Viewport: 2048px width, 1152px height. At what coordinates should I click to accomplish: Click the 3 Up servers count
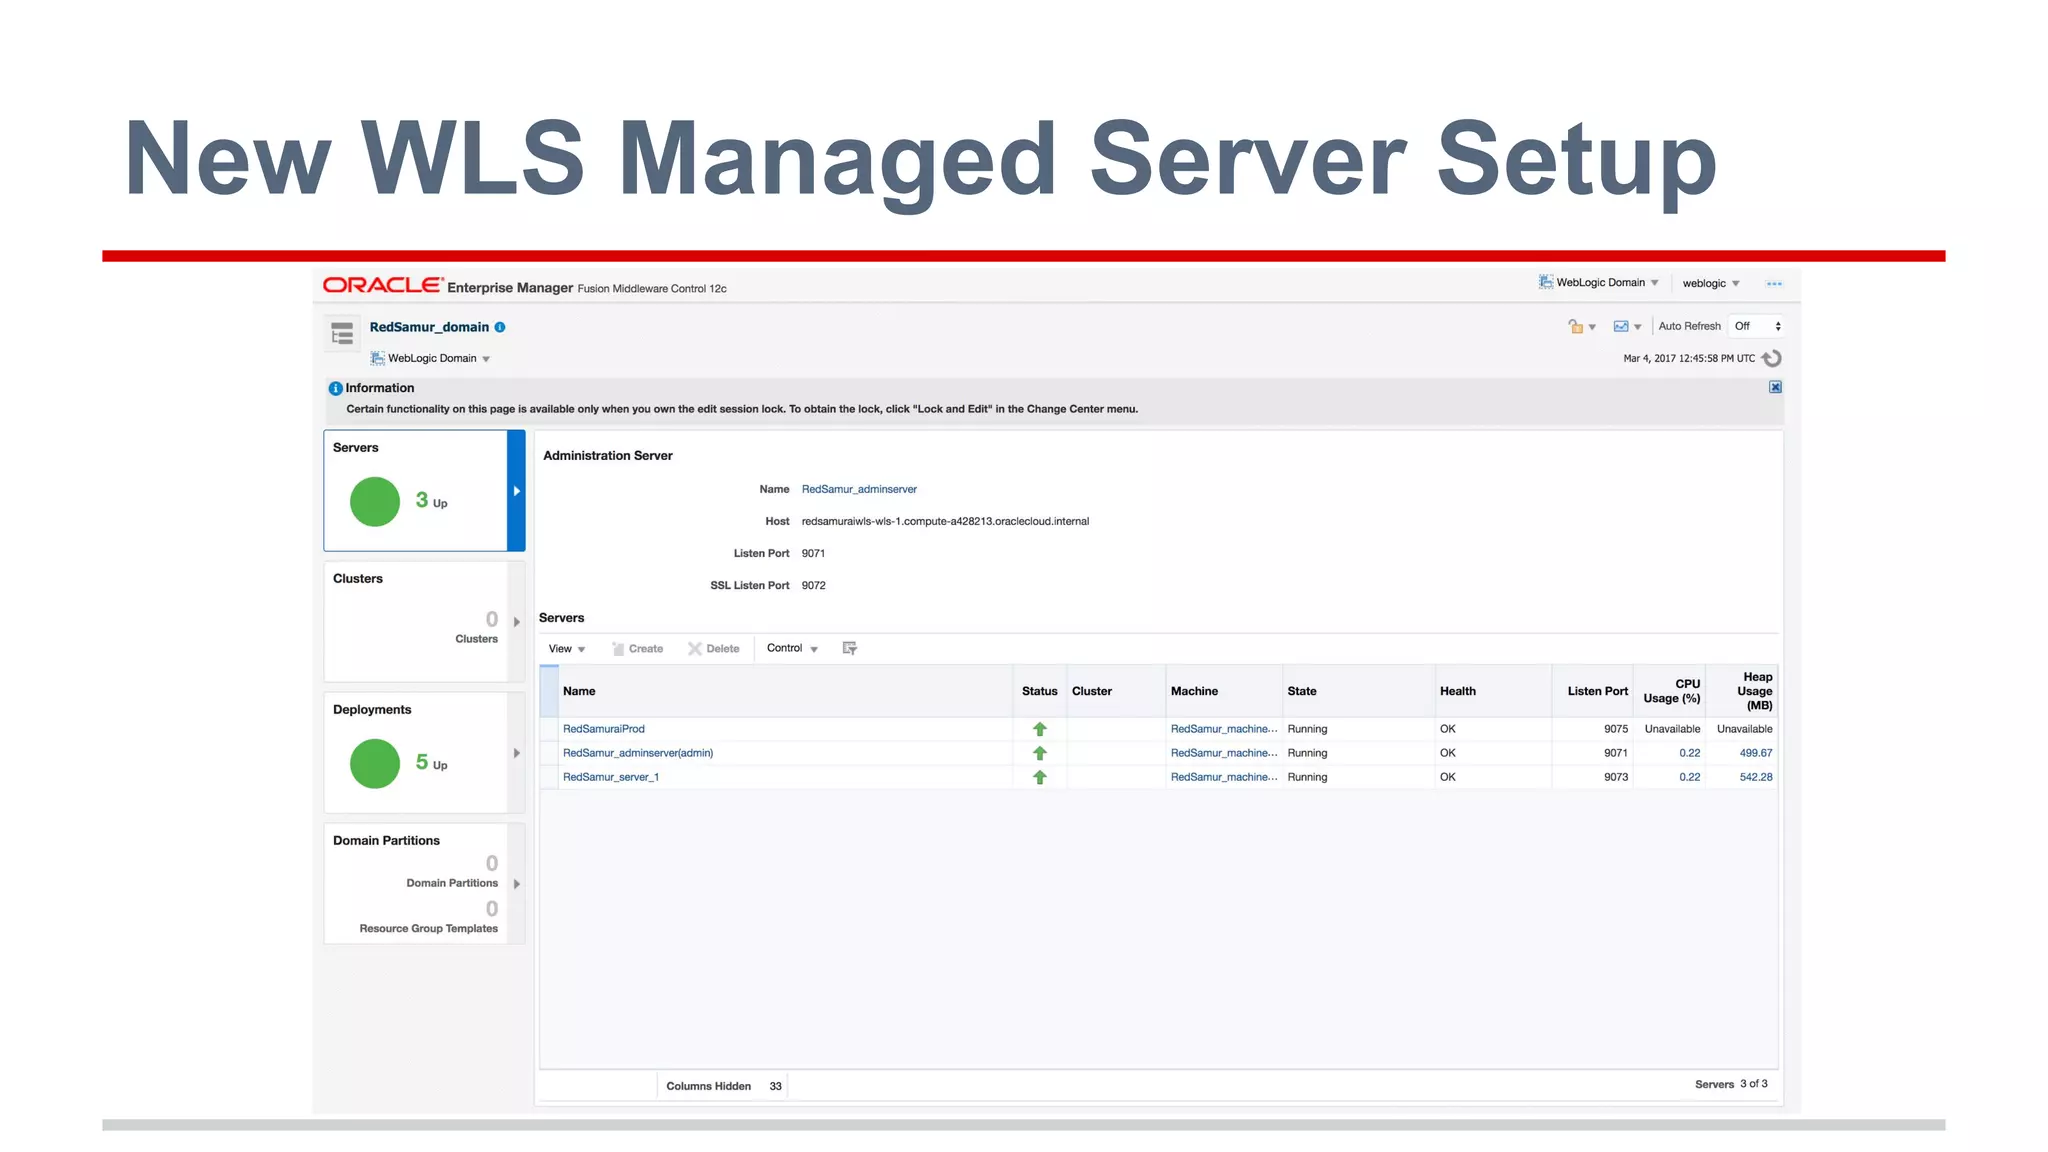point(431,501)
